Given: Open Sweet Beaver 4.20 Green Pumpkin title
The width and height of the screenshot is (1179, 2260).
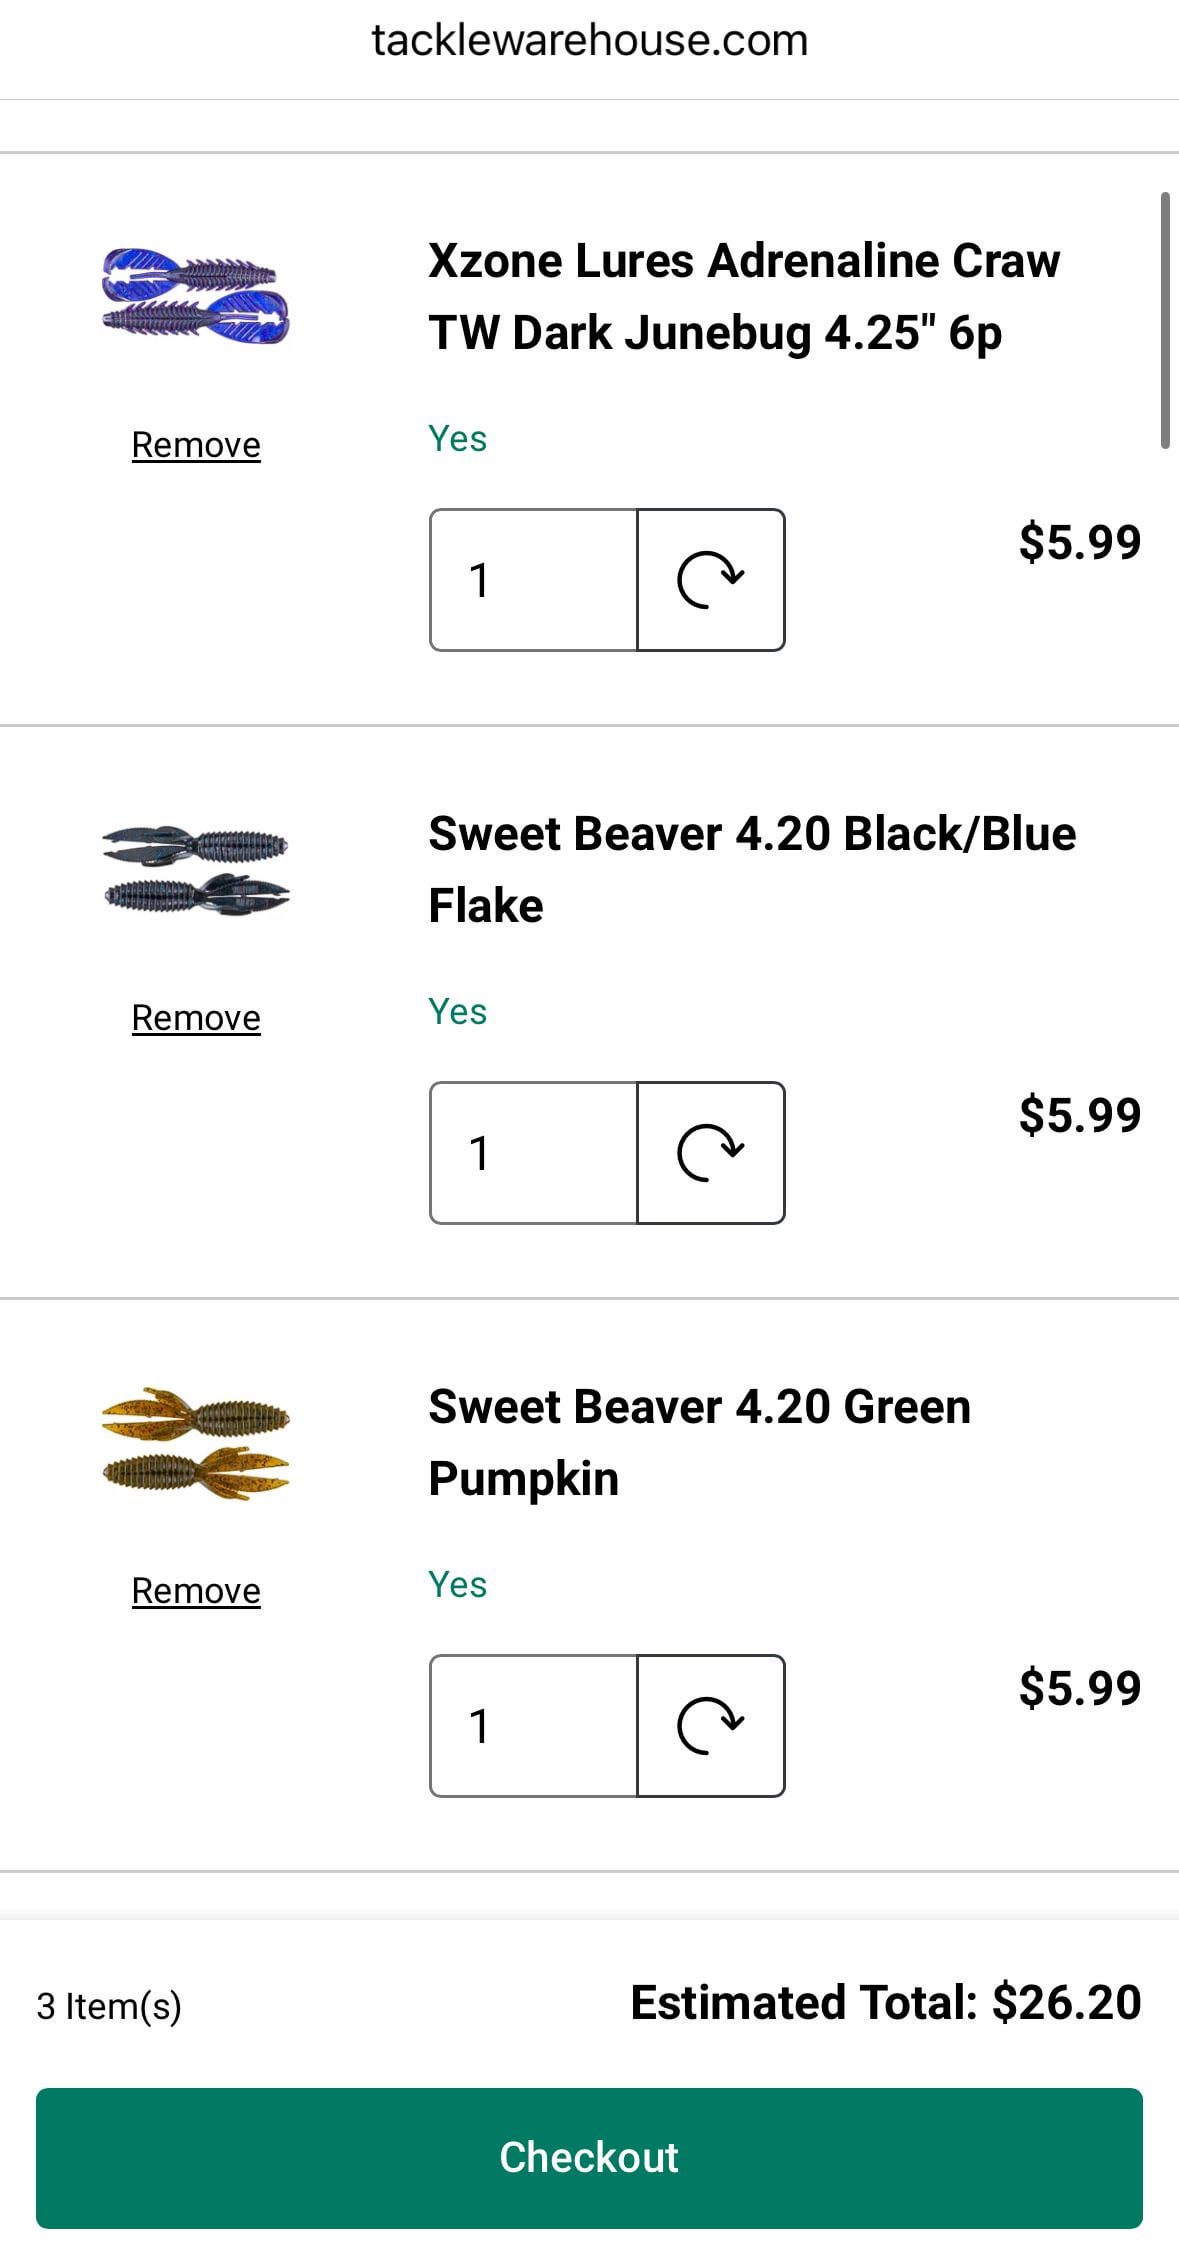Looking at the screenshot, I should coord(699,1442).
